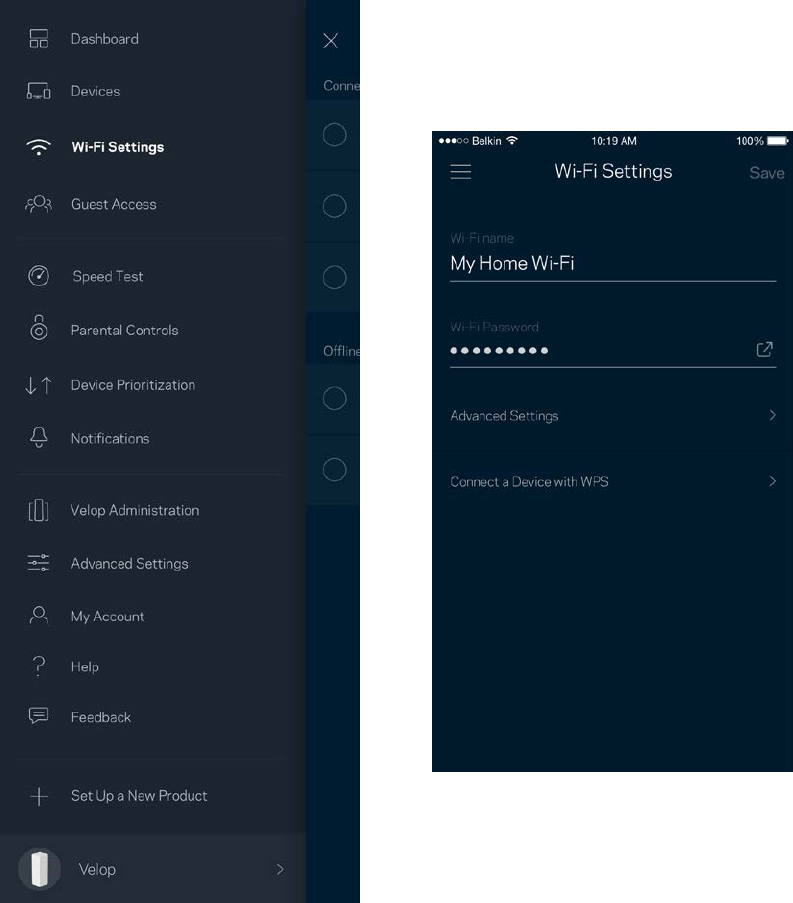
Task: Expand the Connect a Device with WPS chevron
Action: 772,481
